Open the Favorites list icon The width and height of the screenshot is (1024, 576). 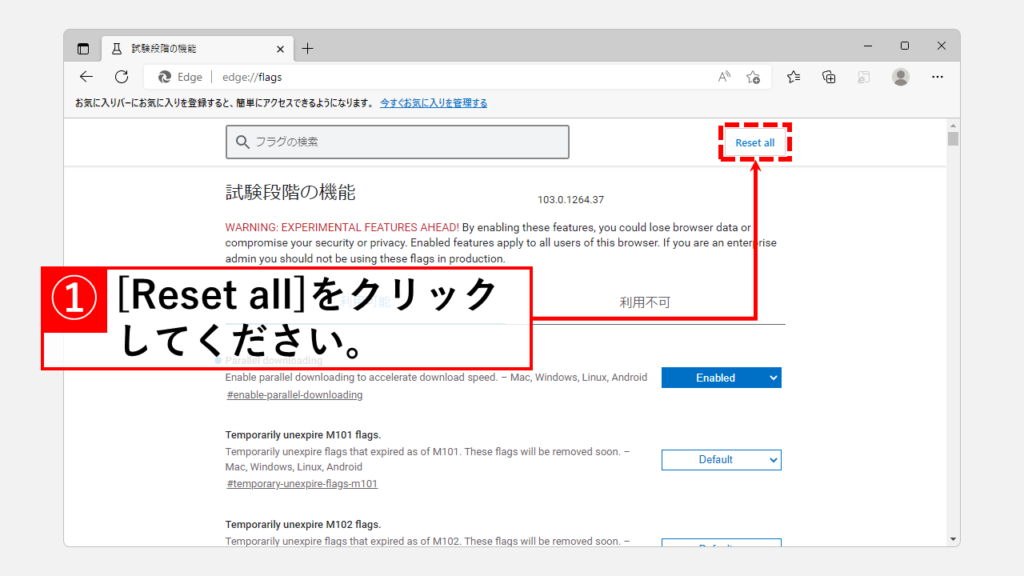[793, 77]
